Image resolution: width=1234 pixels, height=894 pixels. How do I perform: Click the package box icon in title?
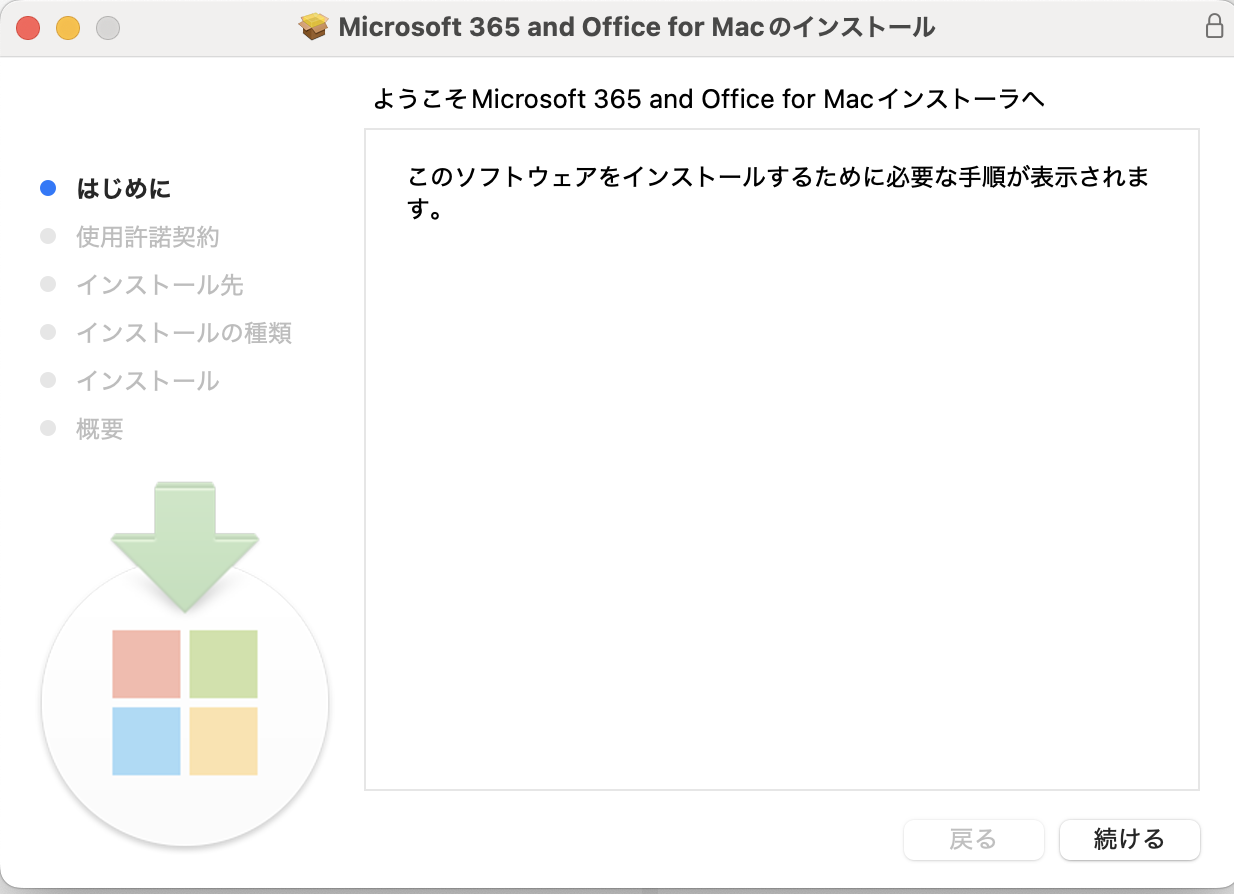315,27
